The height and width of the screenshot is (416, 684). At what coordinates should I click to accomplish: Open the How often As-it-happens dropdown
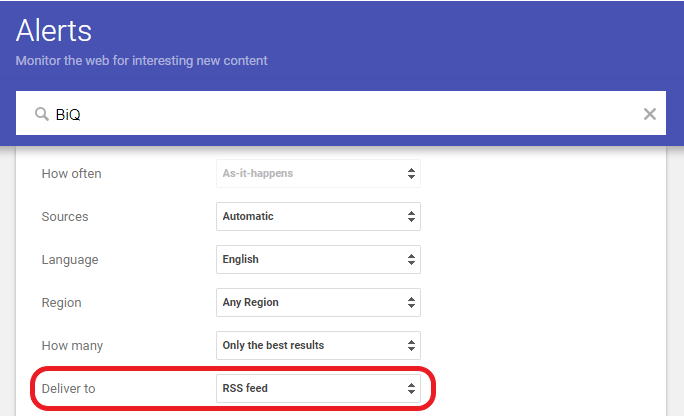click(x=318, y=174)
